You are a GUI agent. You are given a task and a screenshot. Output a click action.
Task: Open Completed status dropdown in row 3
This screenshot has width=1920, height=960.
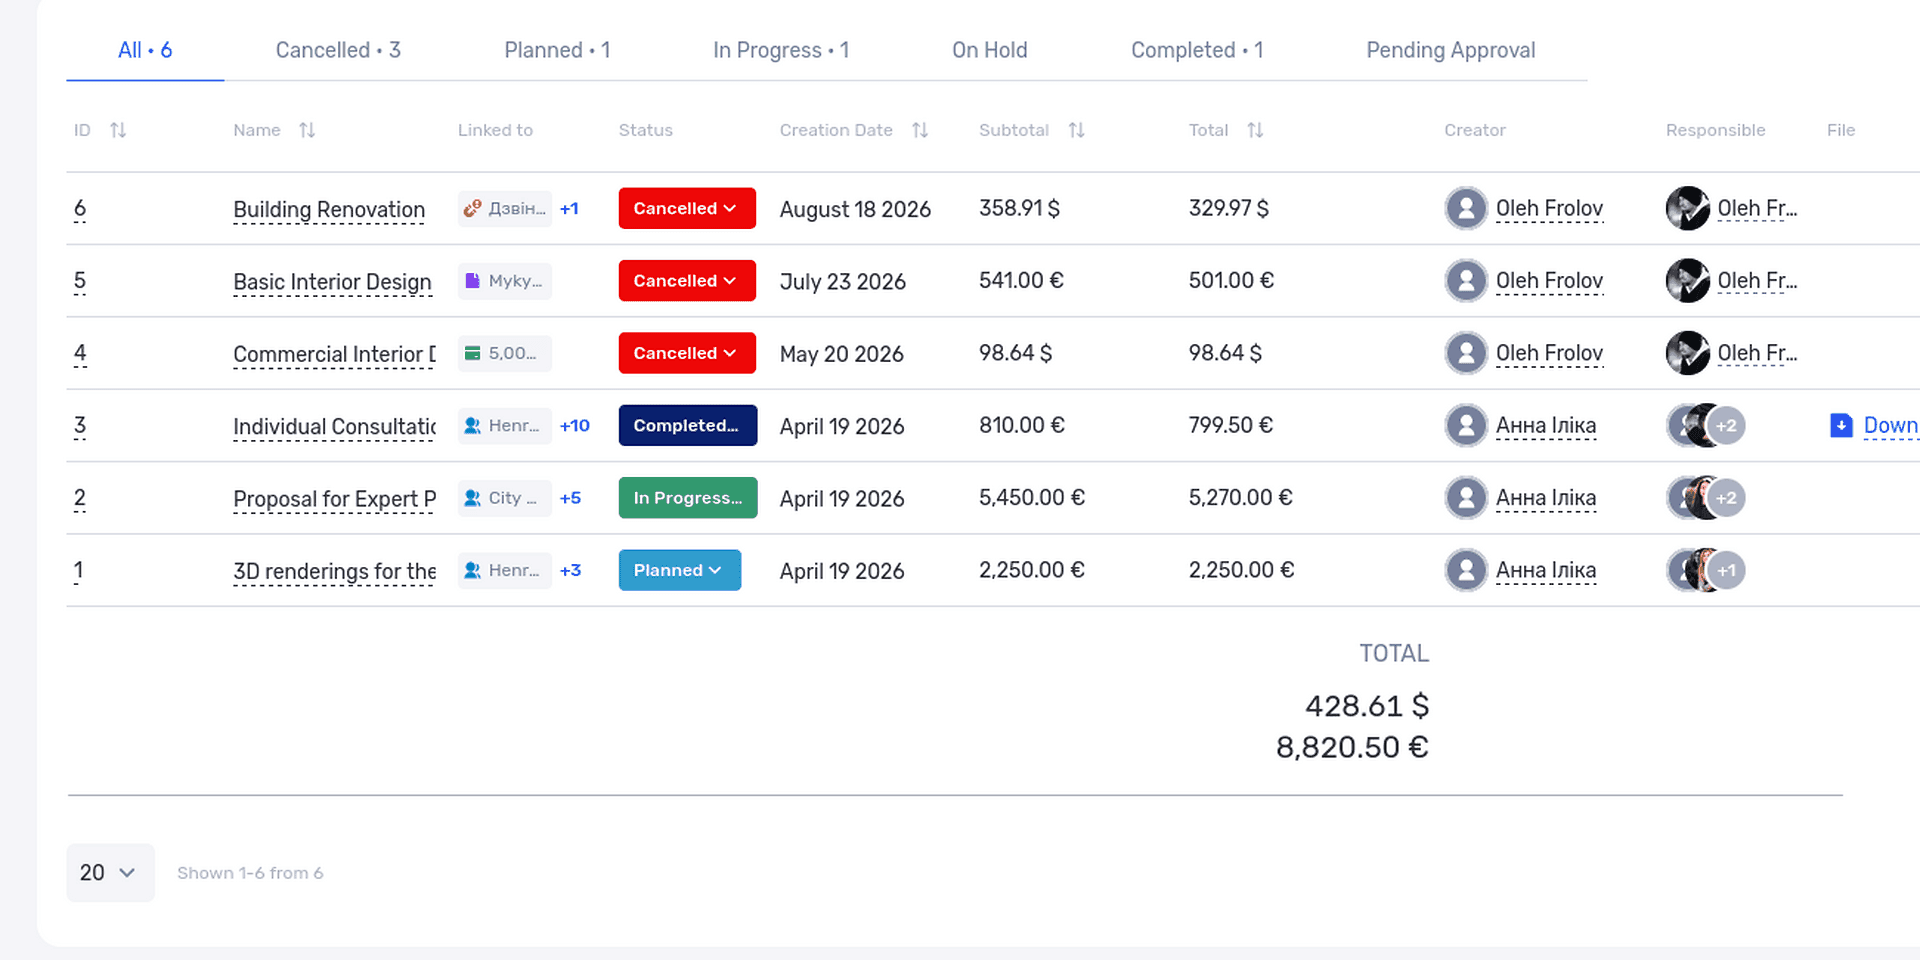(x=688, y=426)
